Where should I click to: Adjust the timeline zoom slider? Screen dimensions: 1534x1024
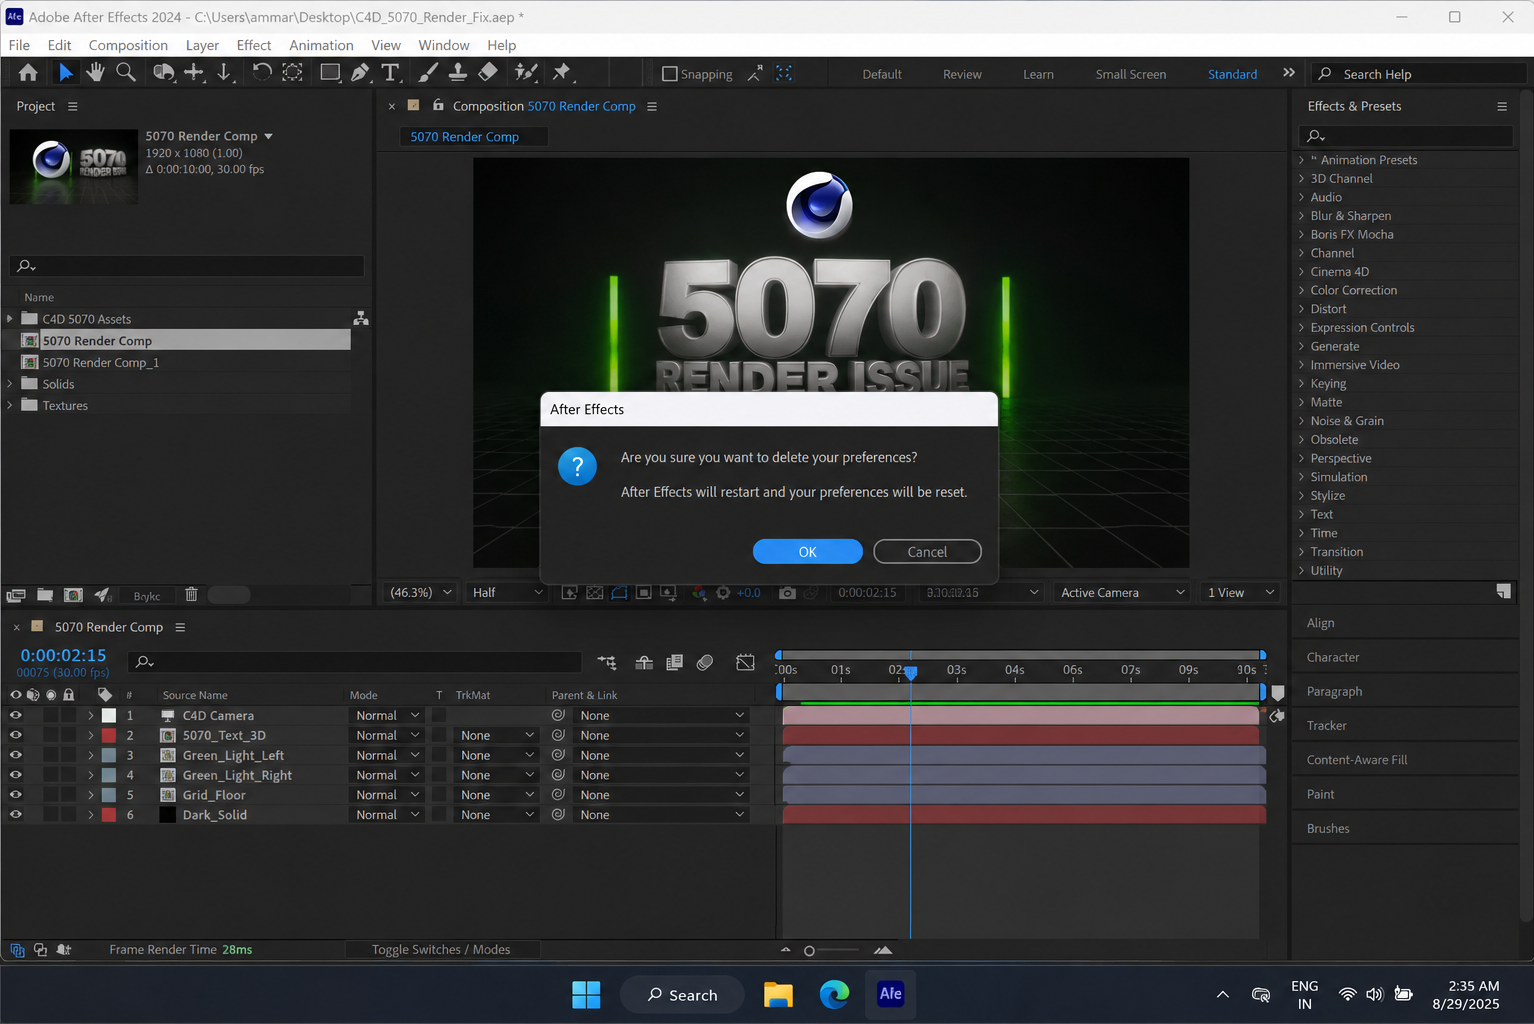(809, 951)
